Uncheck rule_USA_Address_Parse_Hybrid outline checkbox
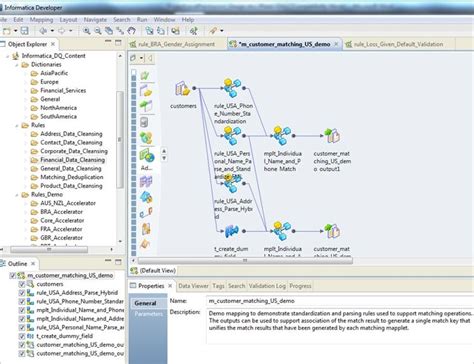This screenshot has width=474, height=364. [22, 293]
